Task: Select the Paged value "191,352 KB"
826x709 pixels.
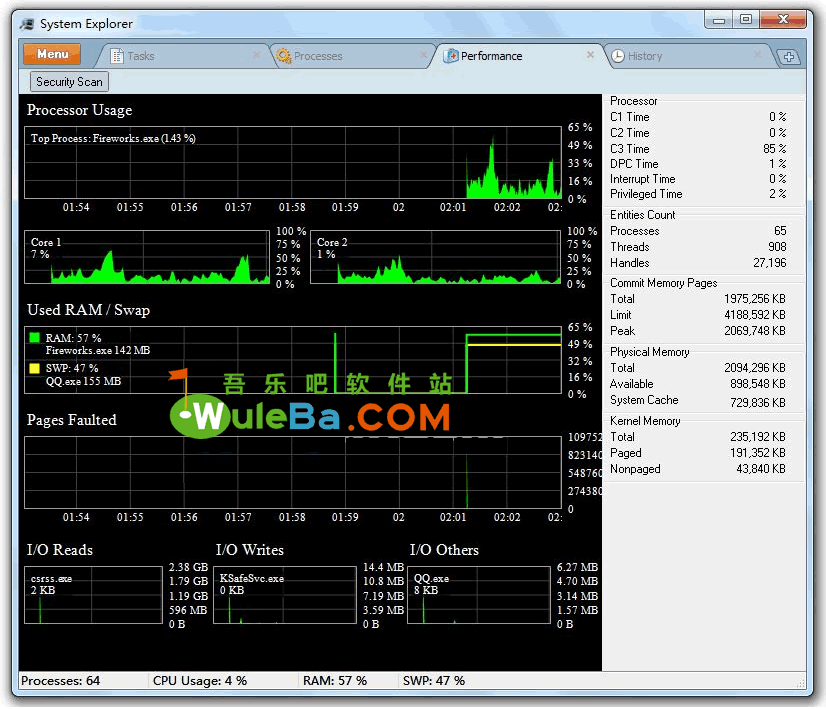Action: tap(758, 452)
